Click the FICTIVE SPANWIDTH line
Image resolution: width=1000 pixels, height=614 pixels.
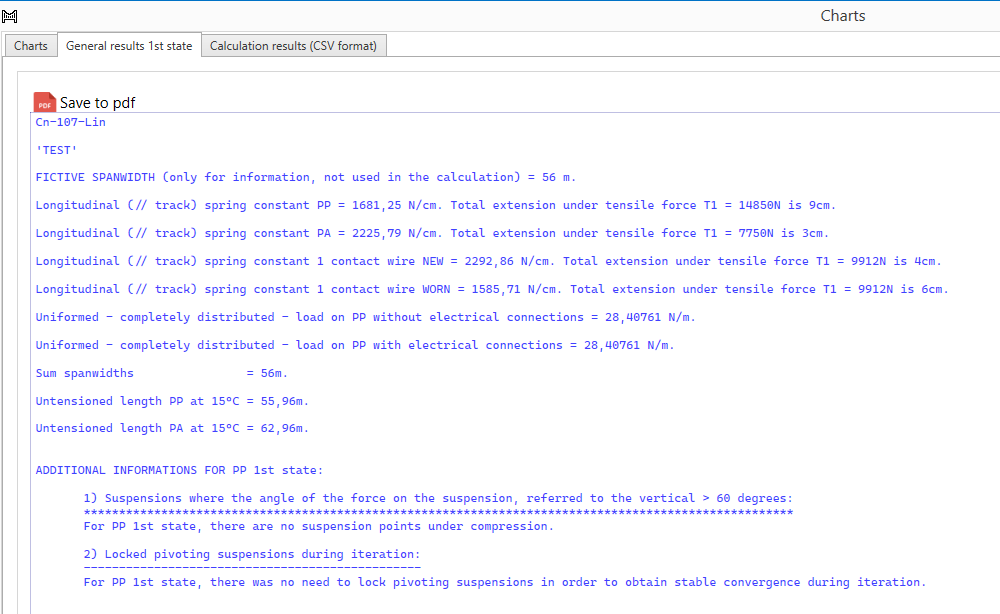click(x=305, y=177)
